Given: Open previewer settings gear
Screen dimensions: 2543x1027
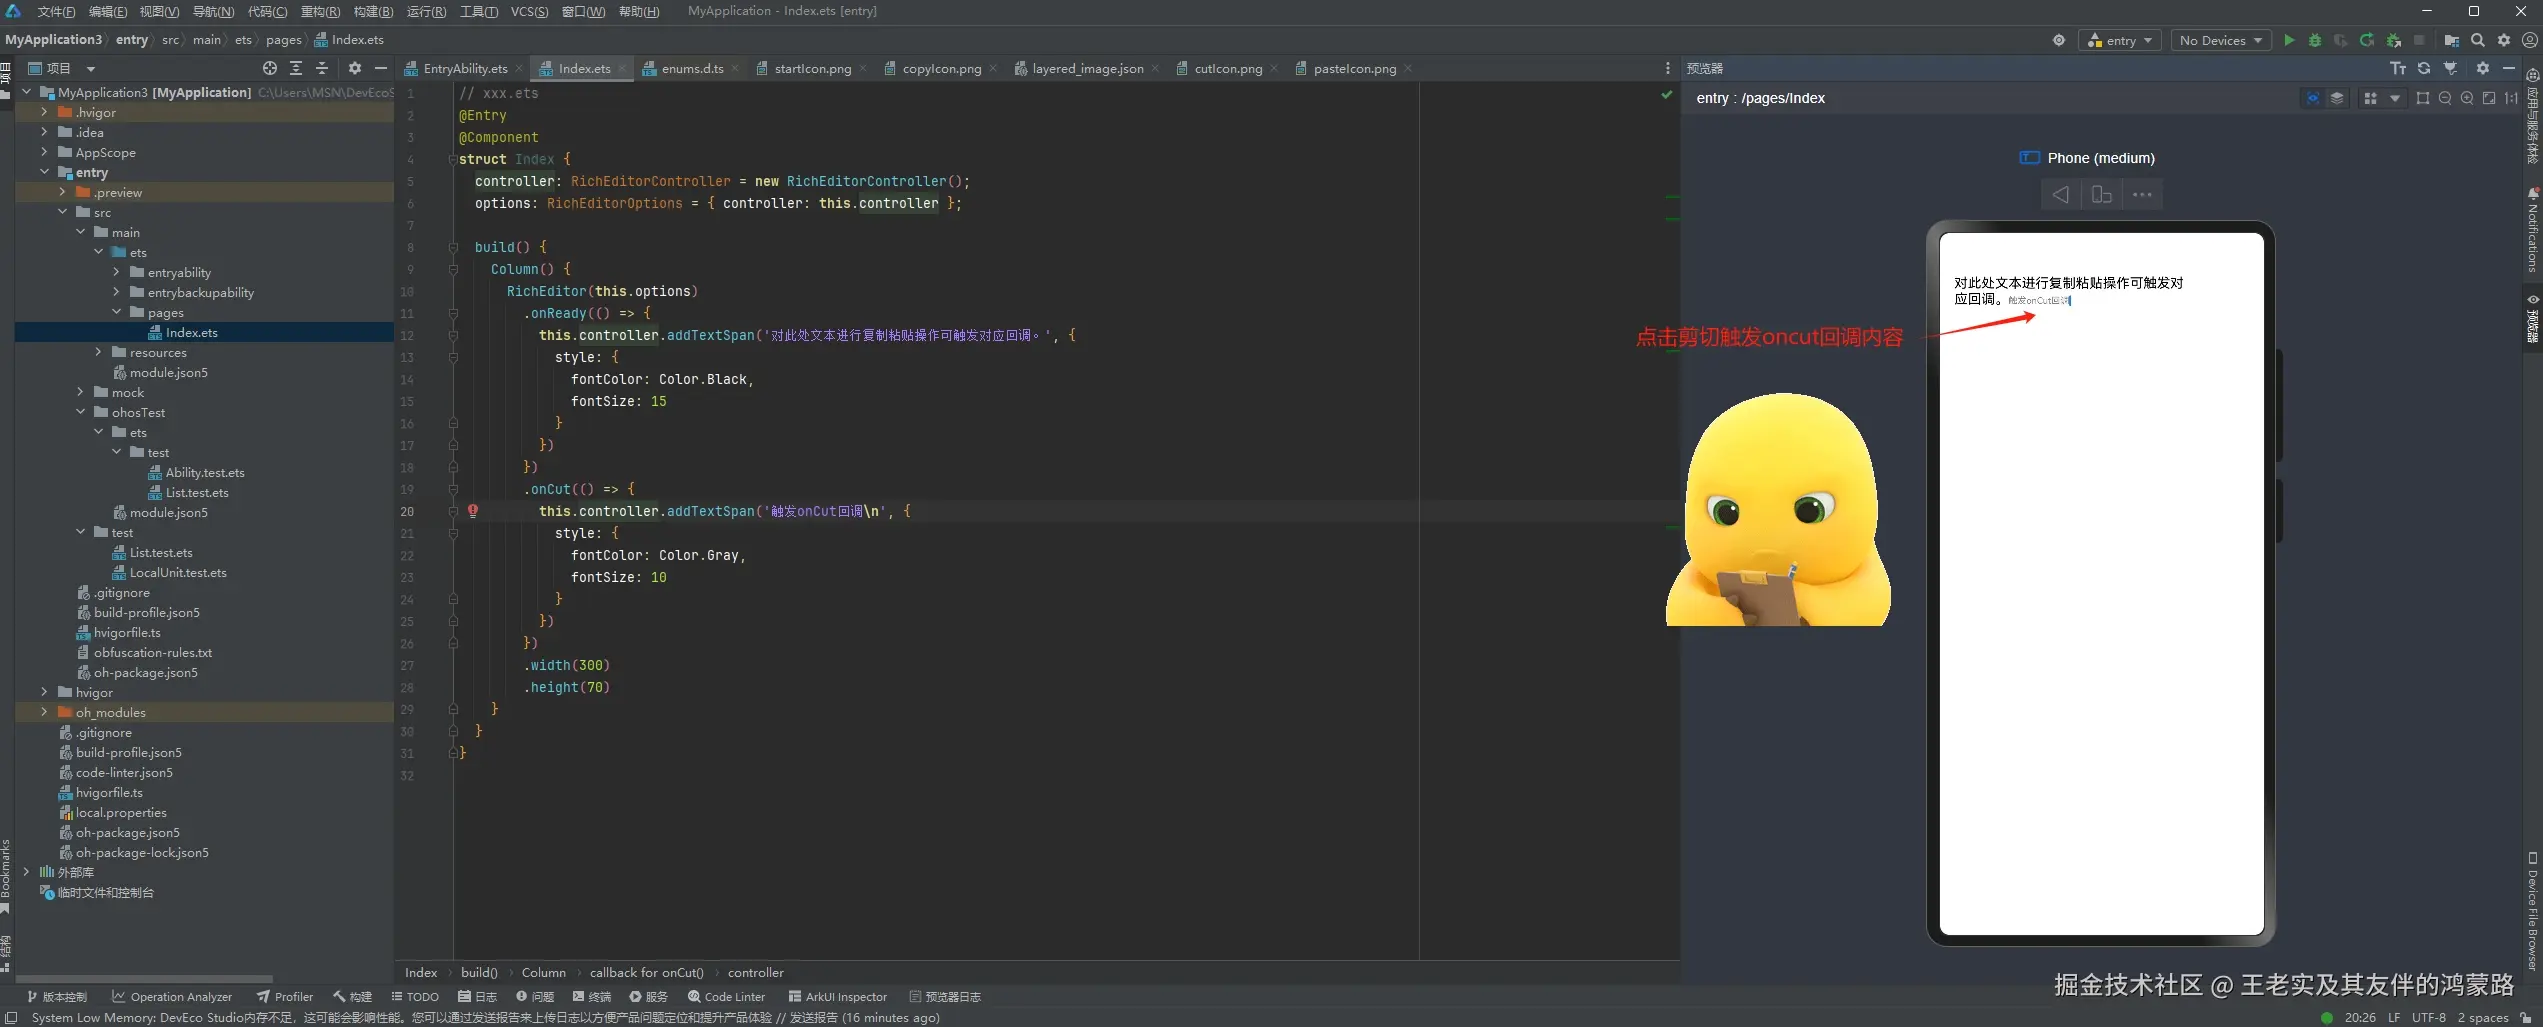Looking at the screenshot, I should 2482,68.
